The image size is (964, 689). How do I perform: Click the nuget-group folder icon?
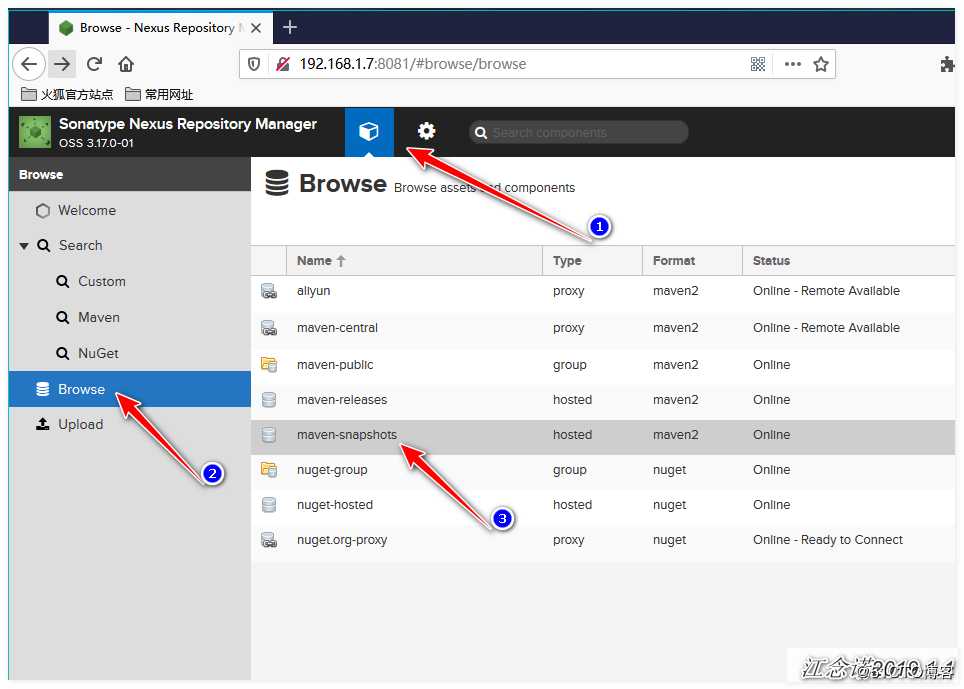coord(269,470)
